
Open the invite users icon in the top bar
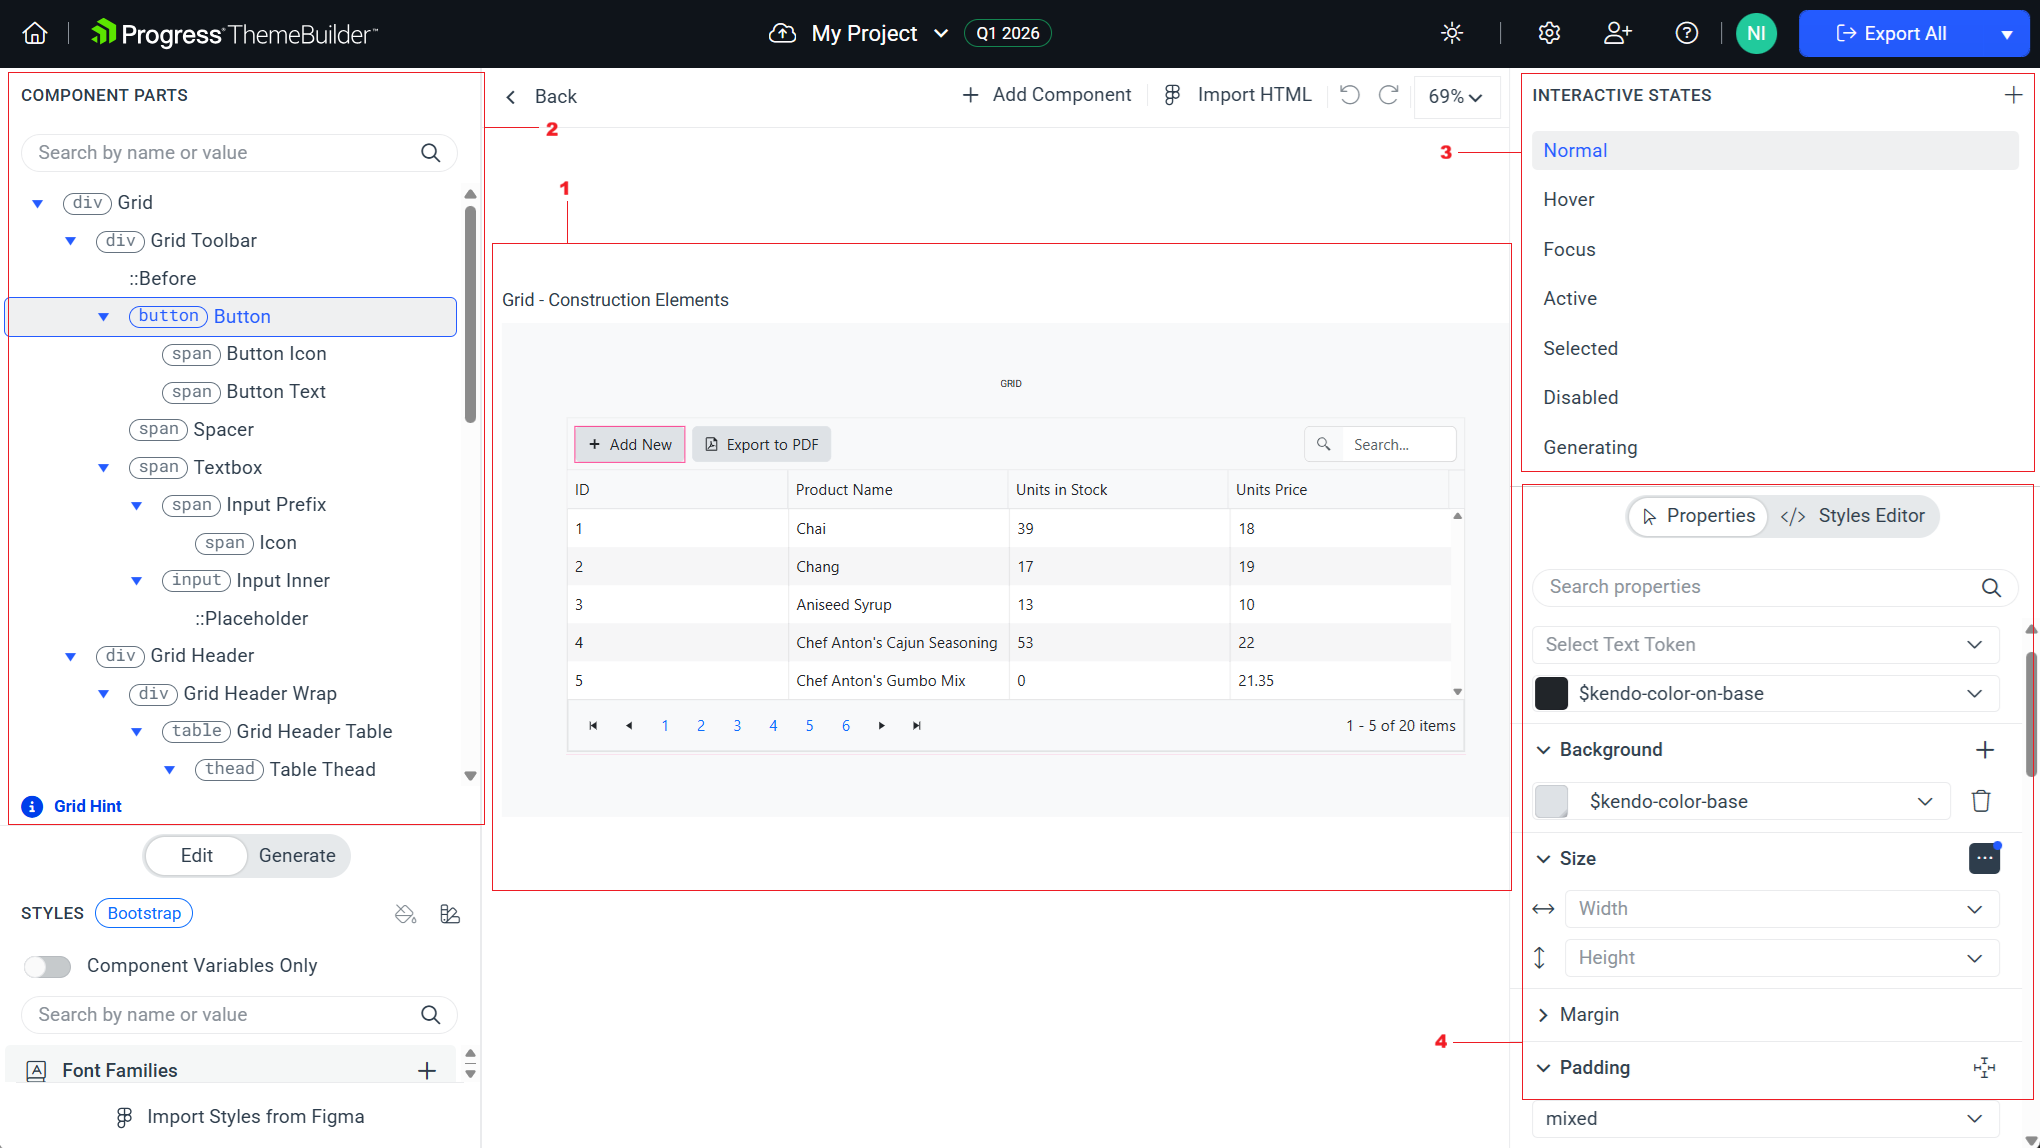1617,33
